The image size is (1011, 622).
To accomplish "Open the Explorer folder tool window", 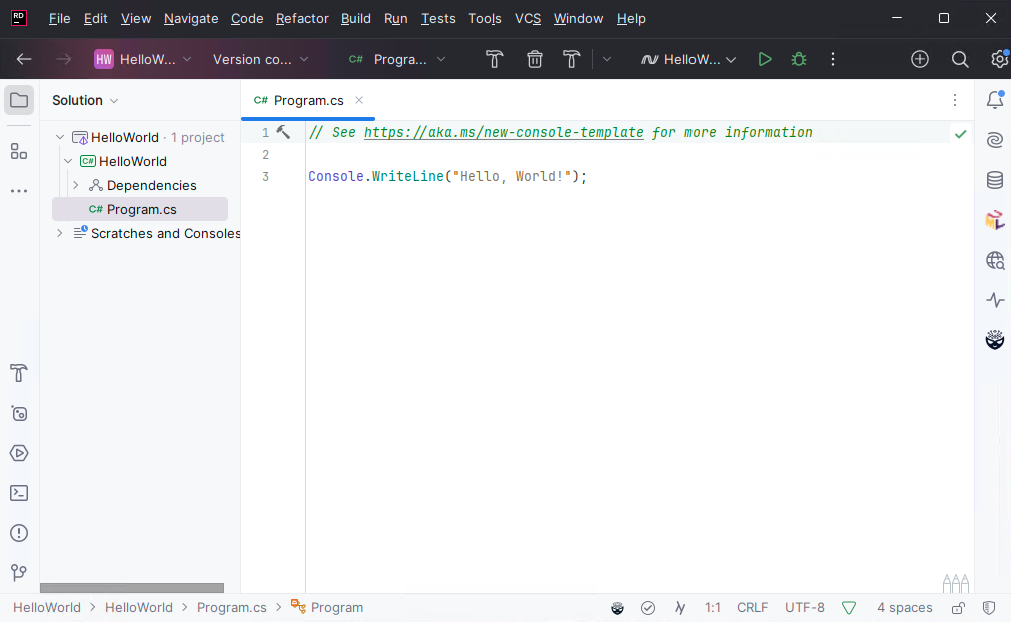I will 19,100.
